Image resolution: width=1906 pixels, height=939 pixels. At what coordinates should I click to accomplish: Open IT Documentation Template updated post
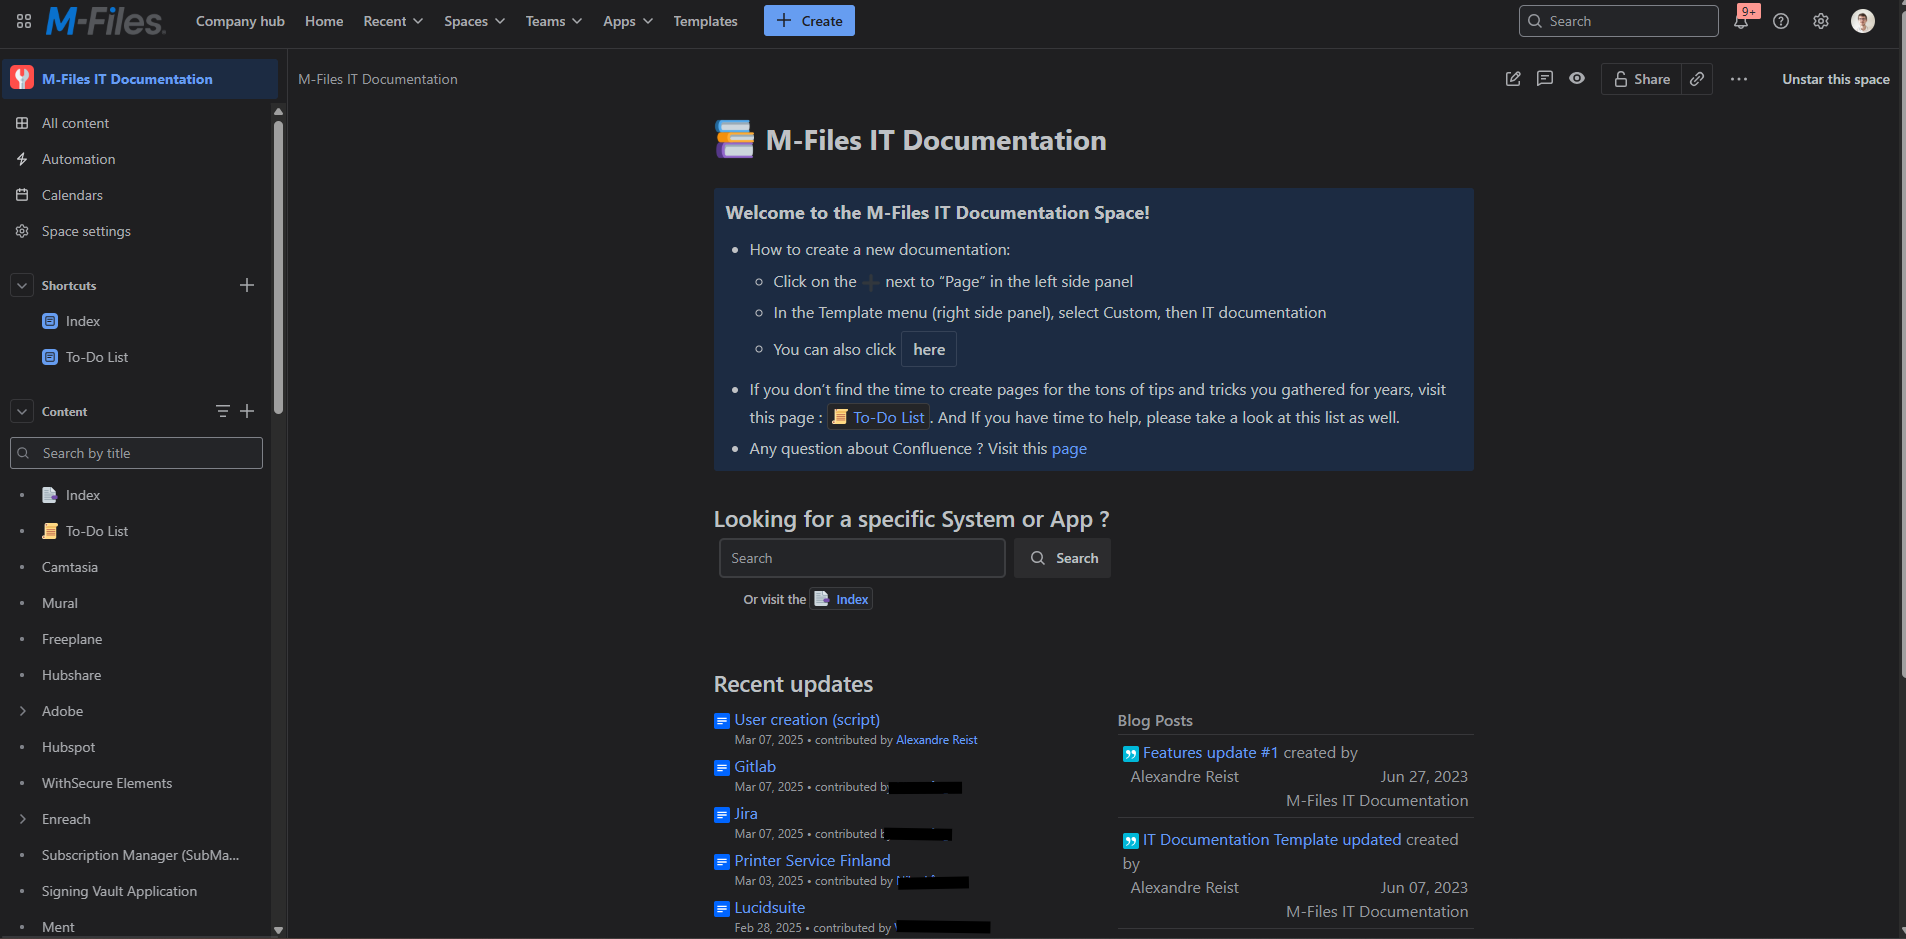tap(1272, 840)
